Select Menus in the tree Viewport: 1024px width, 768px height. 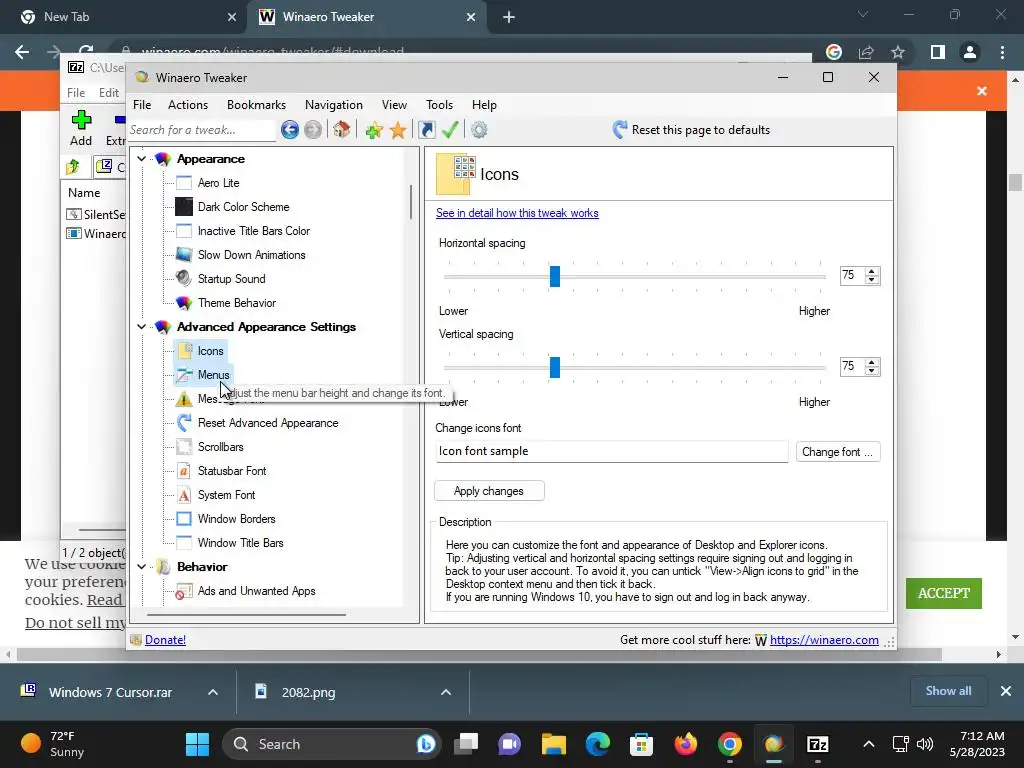pos(214,375)
